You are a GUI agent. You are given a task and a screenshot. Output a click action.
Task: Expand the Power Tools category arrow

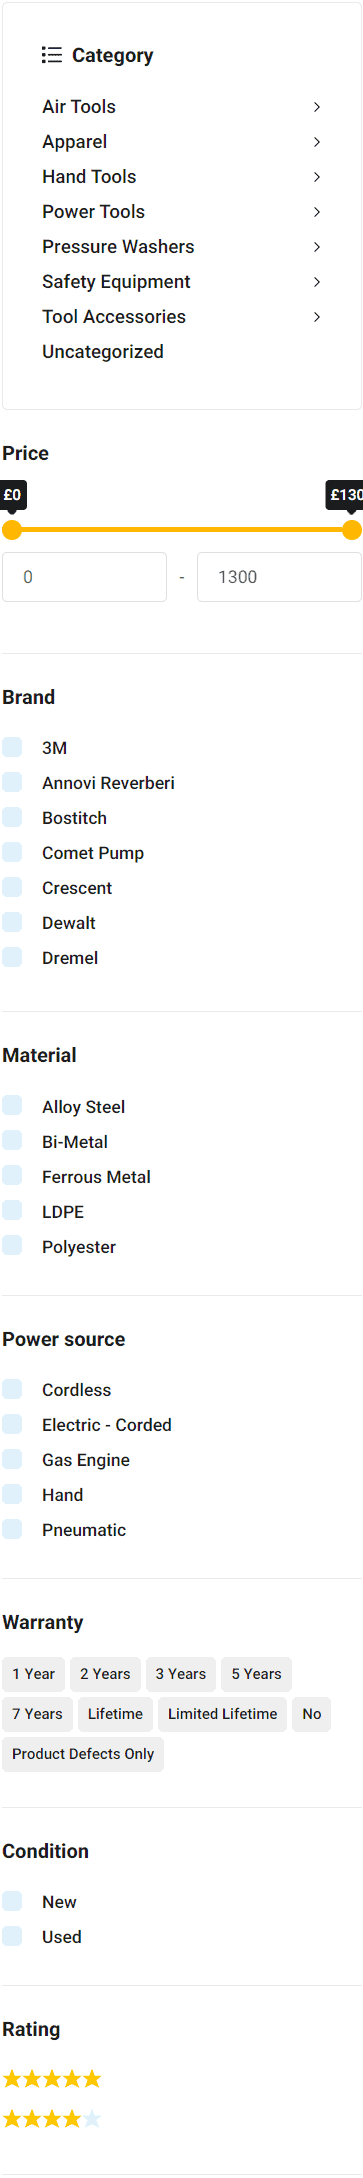coord(317,212)
